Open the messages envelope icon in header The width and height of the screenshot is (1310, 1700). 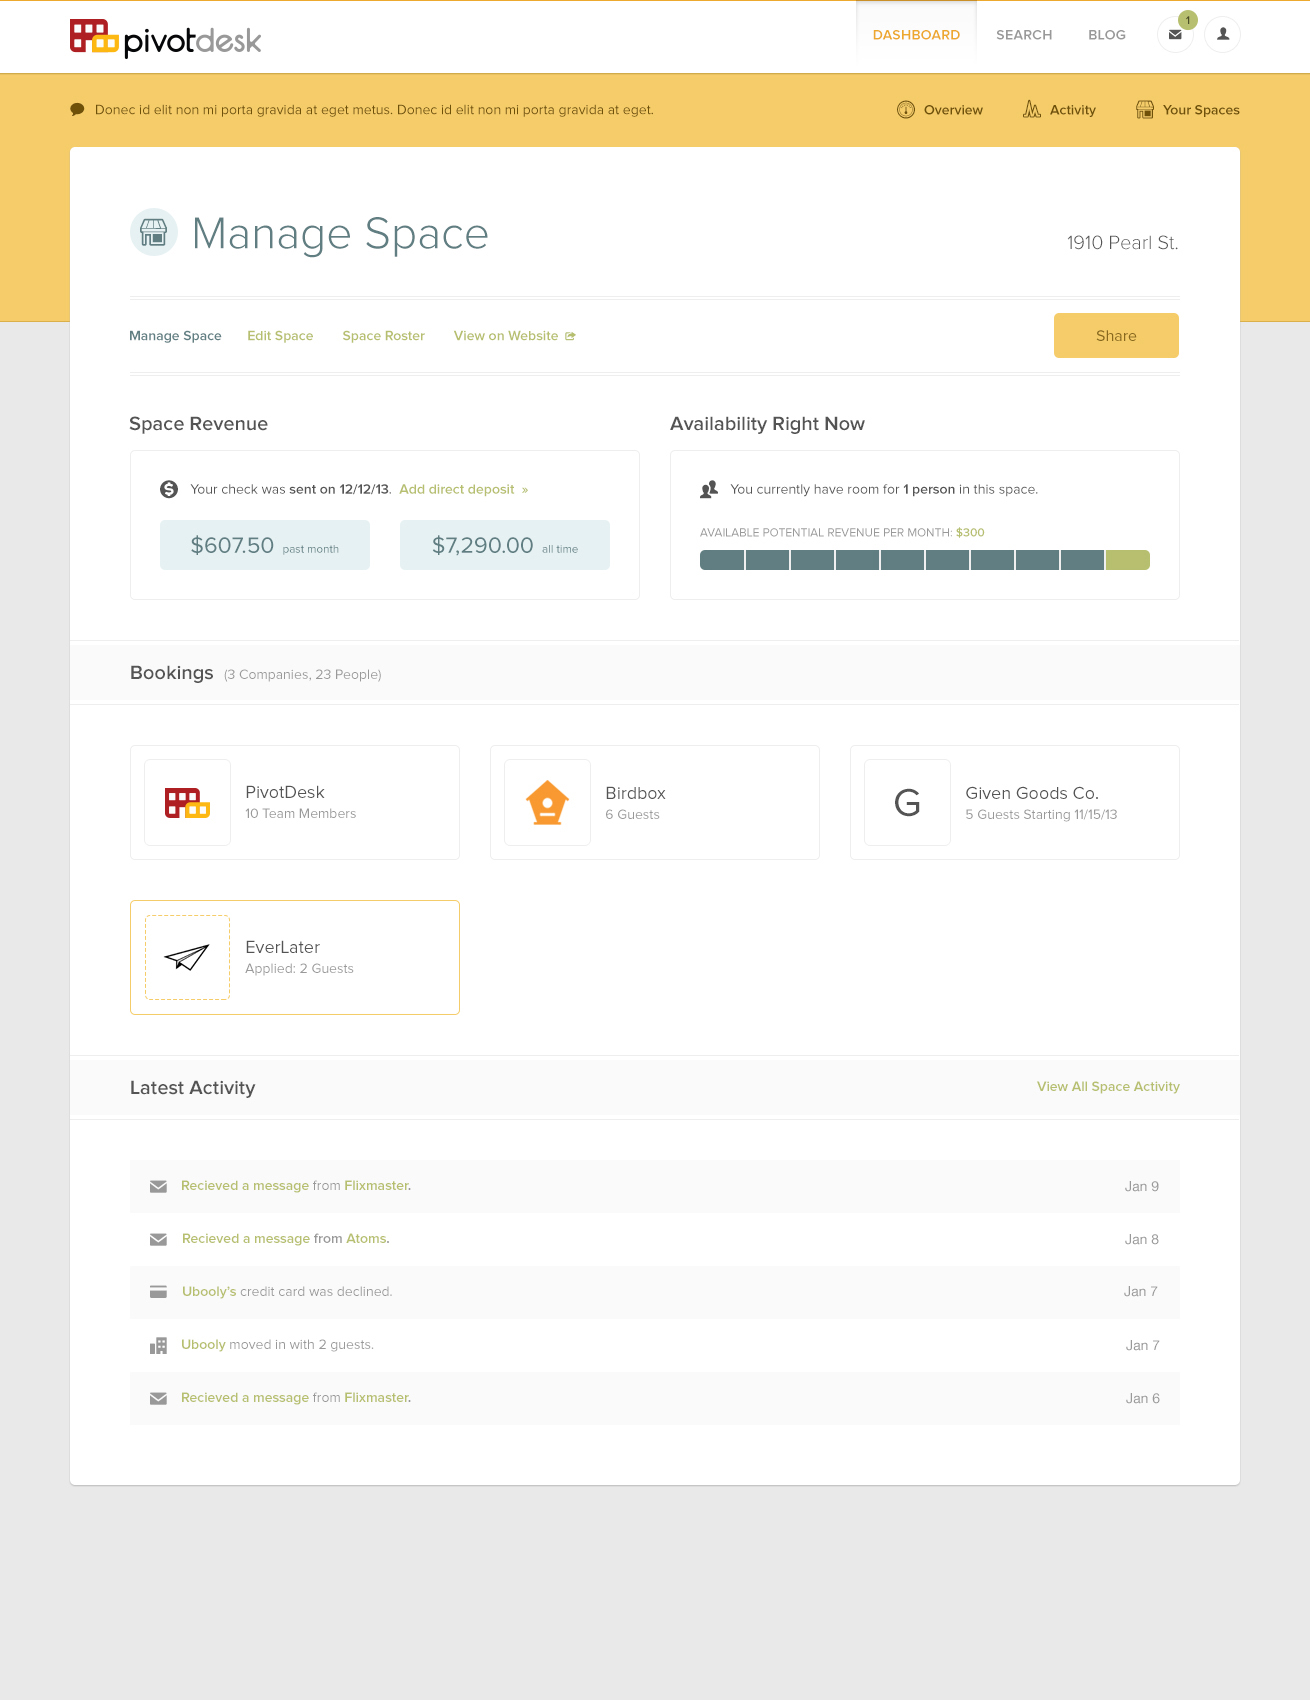[x=1175, y=35]
